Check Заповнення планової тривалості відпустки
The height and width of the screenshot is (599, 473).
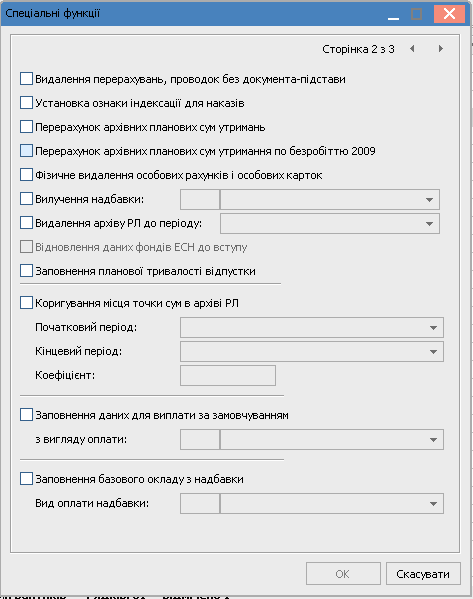pyautogui.click(x=26, y=271)
